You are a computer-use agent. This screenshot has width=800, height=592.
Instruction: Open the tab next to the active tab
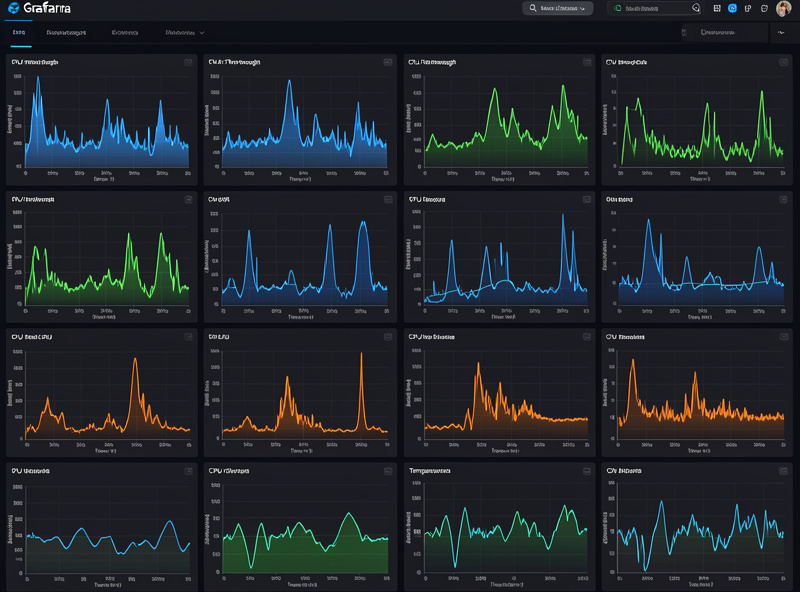[66, 32]
